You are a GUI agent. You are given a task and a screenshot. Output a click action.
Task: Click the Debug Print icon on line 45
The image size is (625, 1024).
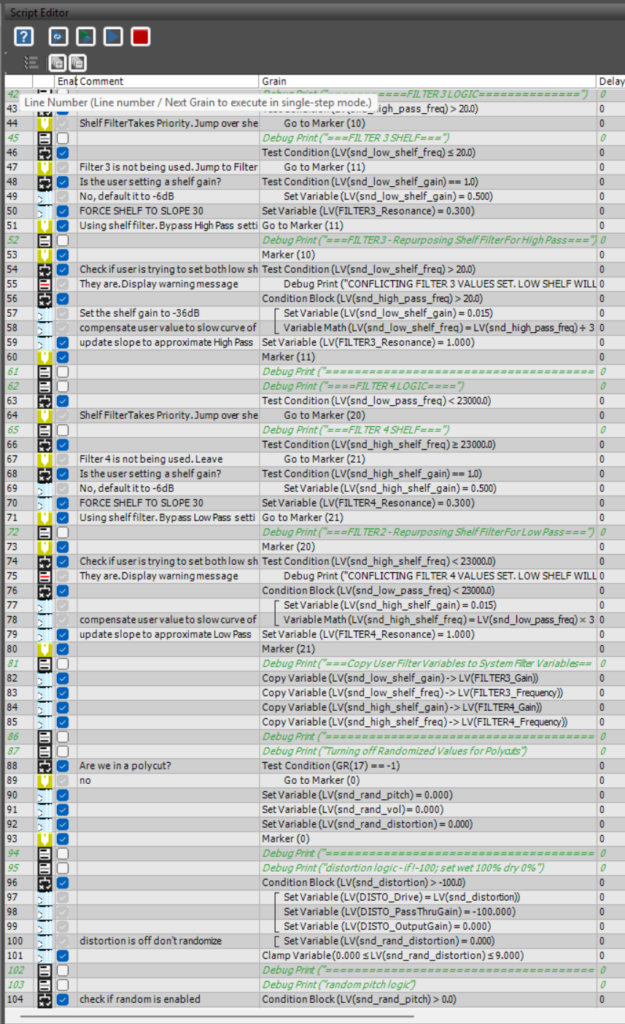(x=44, y=138)
